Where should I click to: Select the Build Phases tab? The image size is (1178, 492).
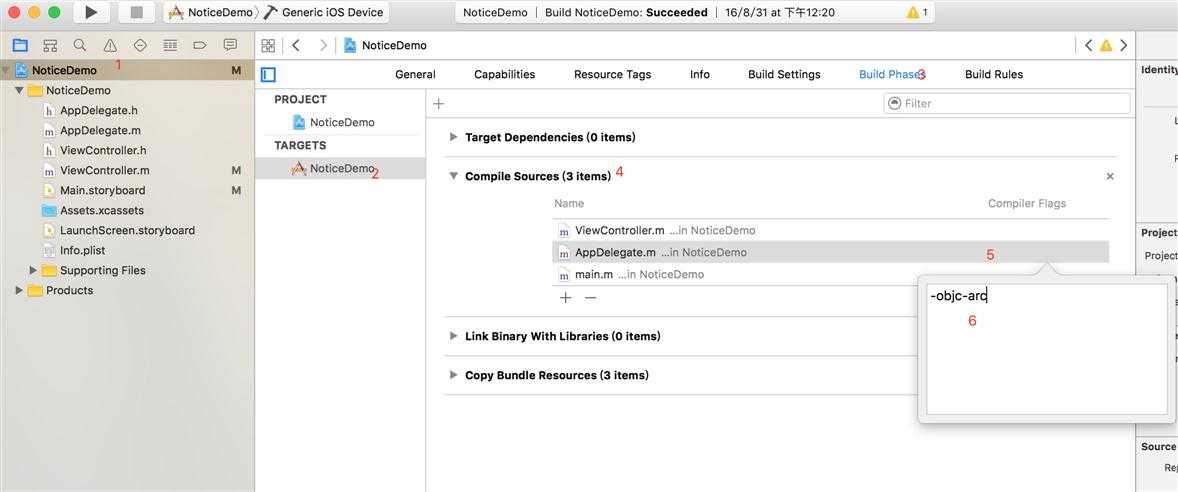[x=891, y=74]
